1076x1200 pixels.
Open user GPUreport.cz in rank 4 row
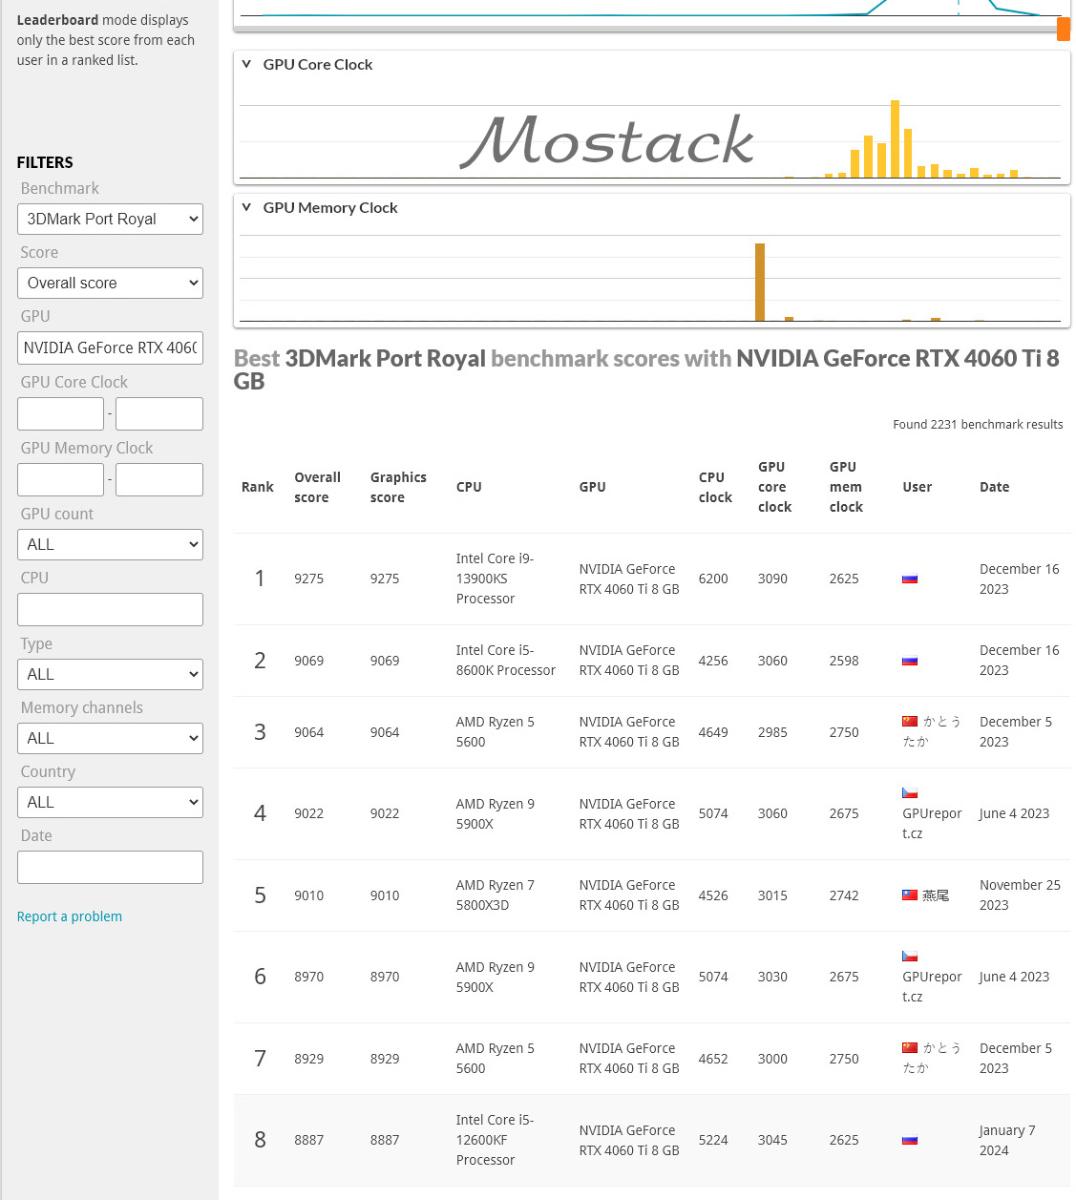(931, 823)
